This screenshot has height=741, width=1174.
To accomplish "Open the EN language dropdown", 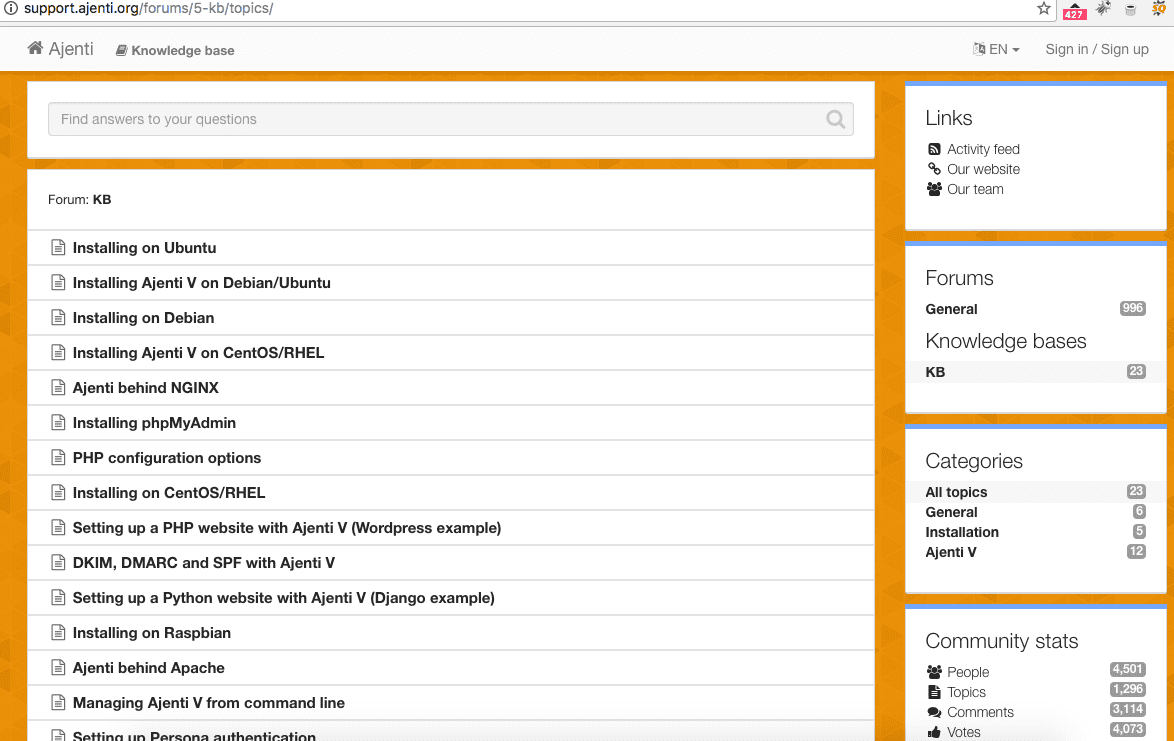I will pyautogui.click(x=996, y=49).
